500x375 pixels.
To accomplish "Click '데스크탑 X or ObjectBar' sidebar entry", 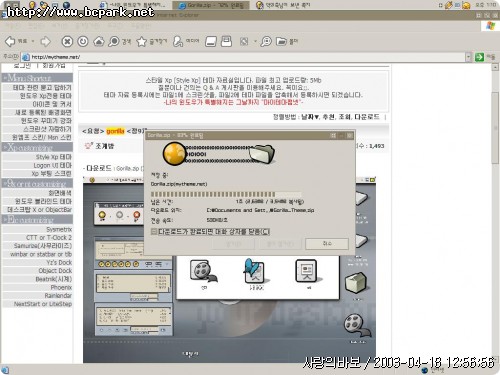I will coord(40,210).
